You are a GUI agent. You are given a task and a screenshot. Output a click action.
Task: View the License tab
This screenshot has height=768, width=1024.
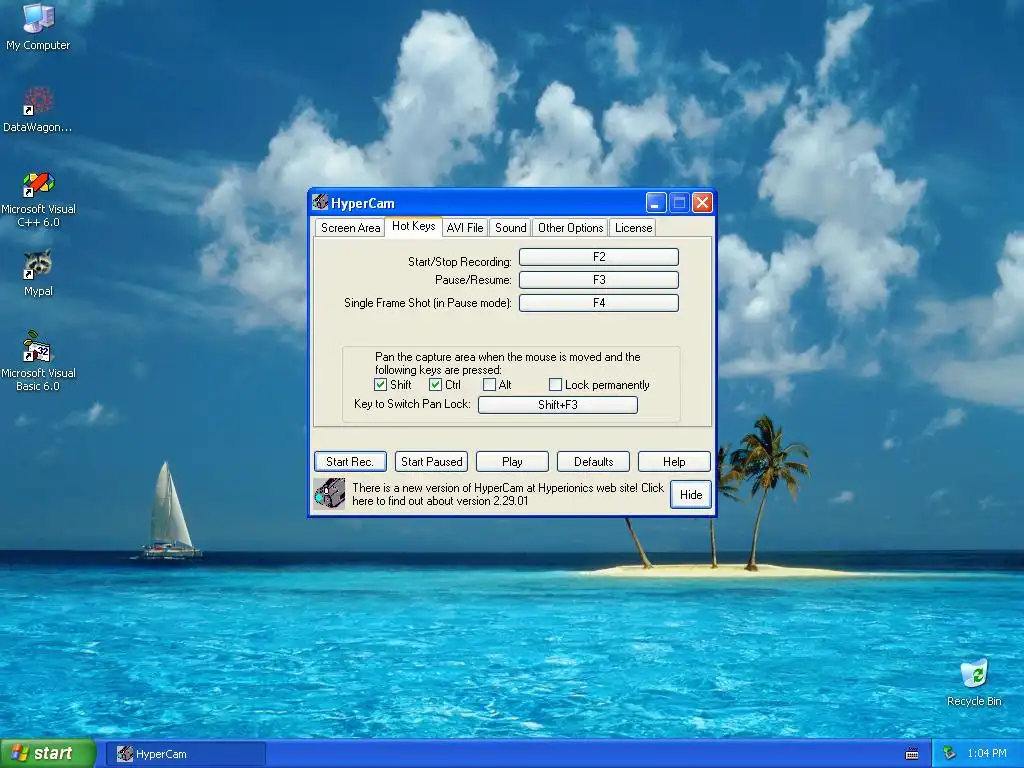(x=633, y=227)
